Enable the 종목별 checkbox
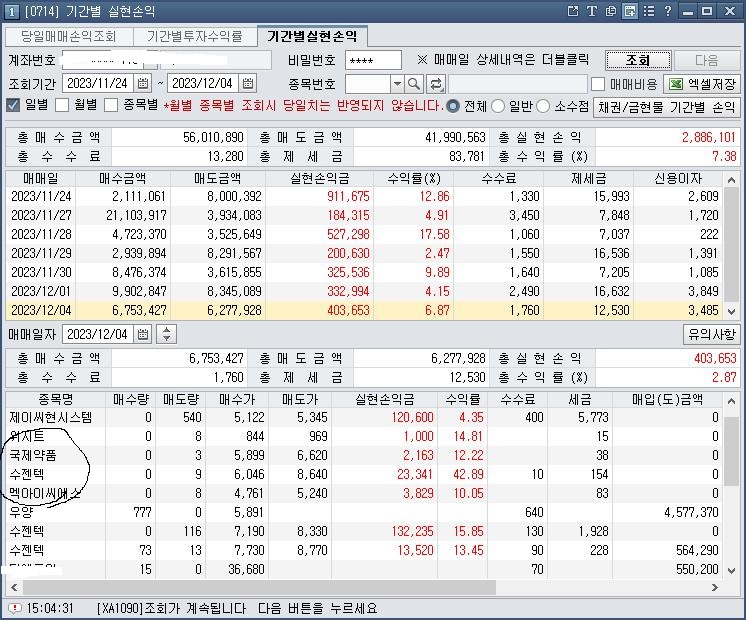Viewport: 746px width, 620px height. [111, 105]
